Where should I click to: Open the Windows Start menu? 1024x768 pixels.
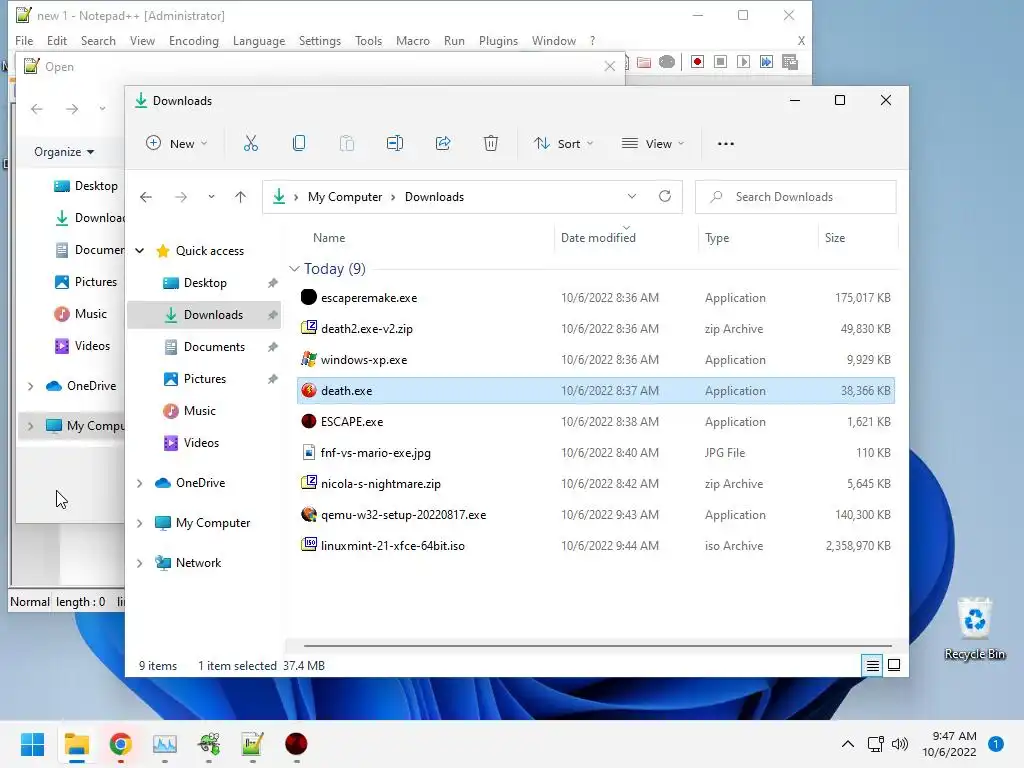coord(32,744)
